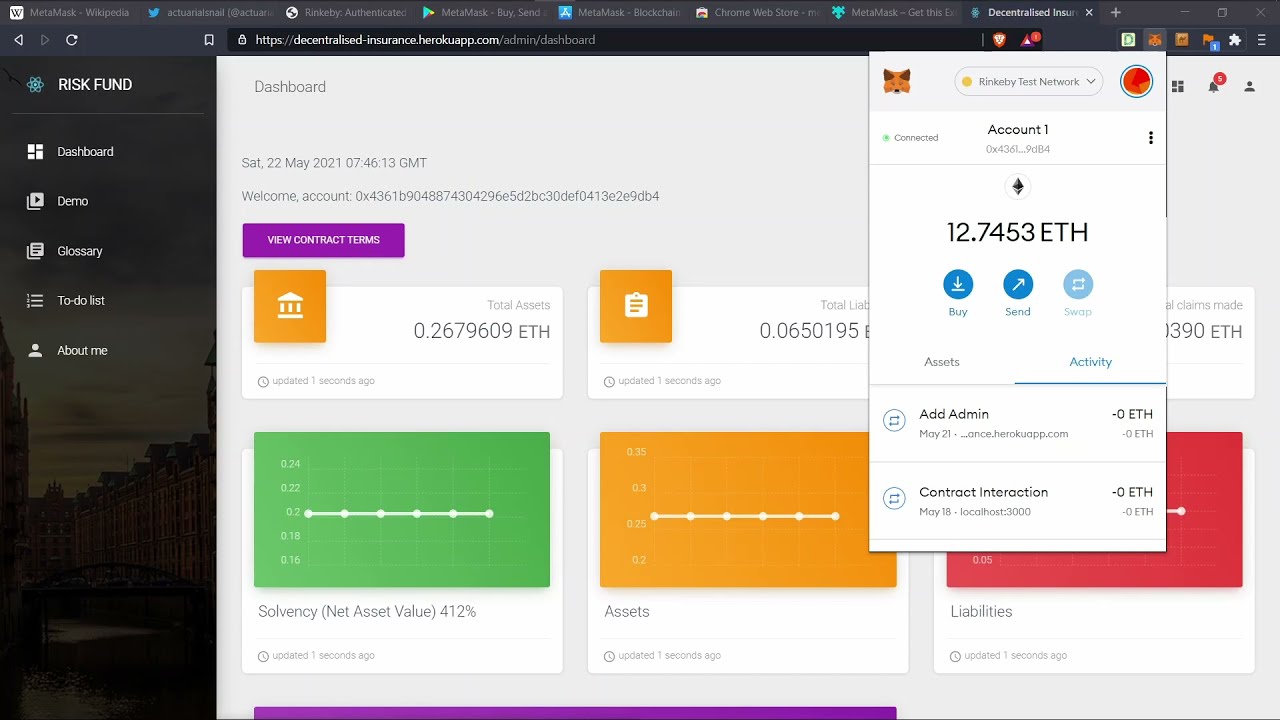Open the To-do list sidebar item

click(x=108, y=300)
